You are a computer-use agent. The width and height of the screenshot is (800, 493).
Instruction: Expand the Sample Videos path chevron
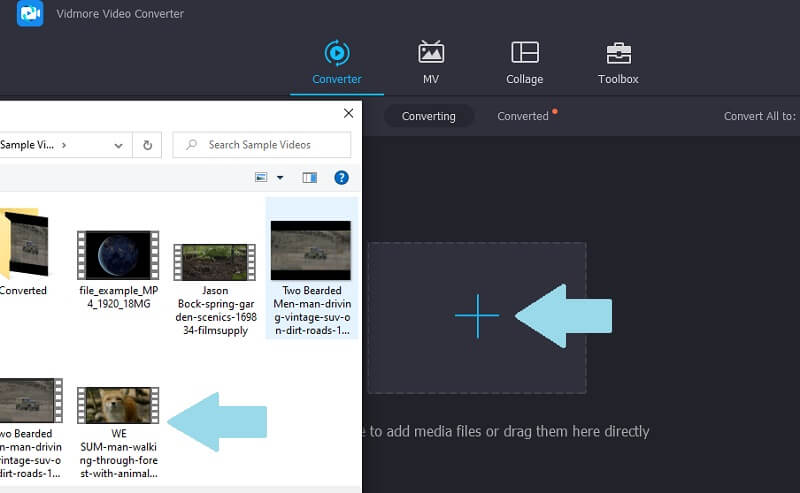click(x=64, y=145)
